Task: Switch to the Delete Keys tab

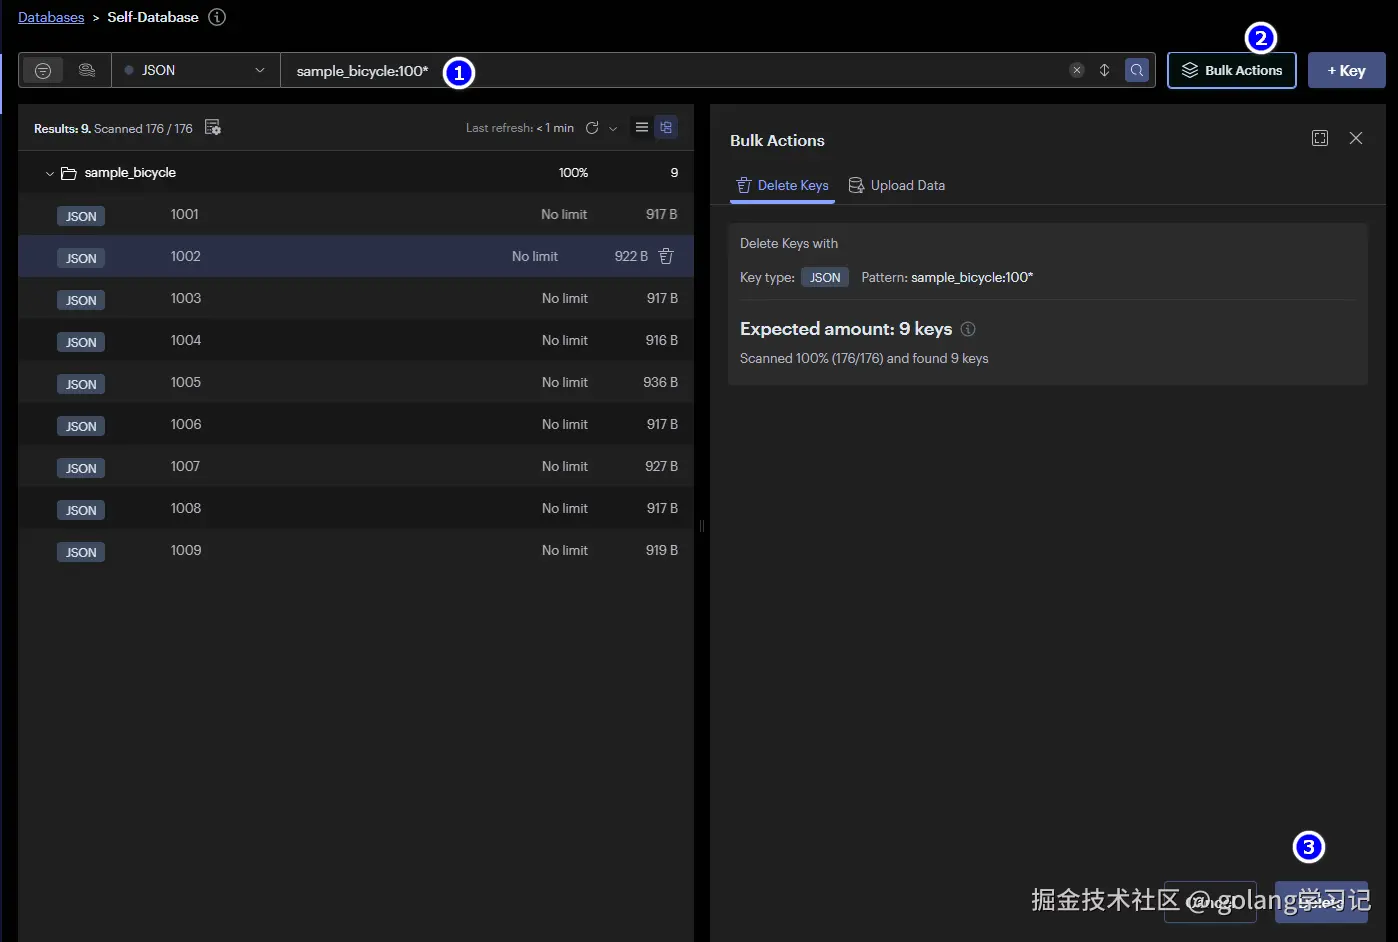Action: click(782, 185)
